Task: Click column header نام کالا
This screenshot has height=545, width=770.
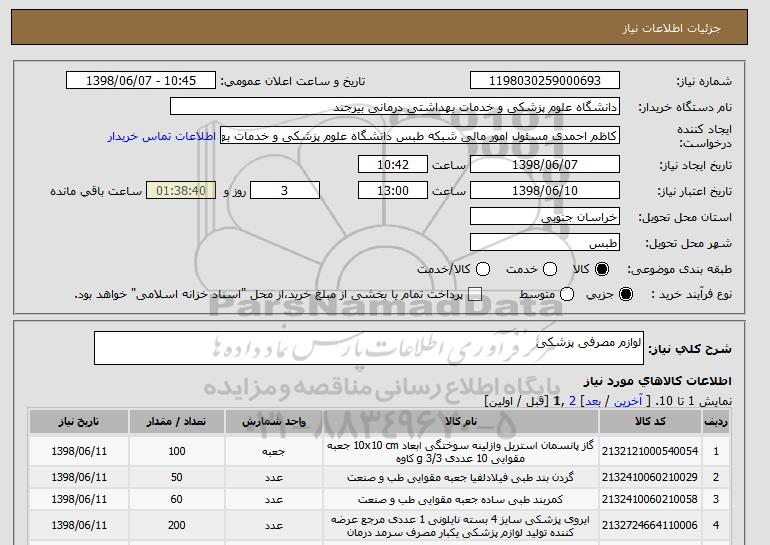Action: [461, 422]
